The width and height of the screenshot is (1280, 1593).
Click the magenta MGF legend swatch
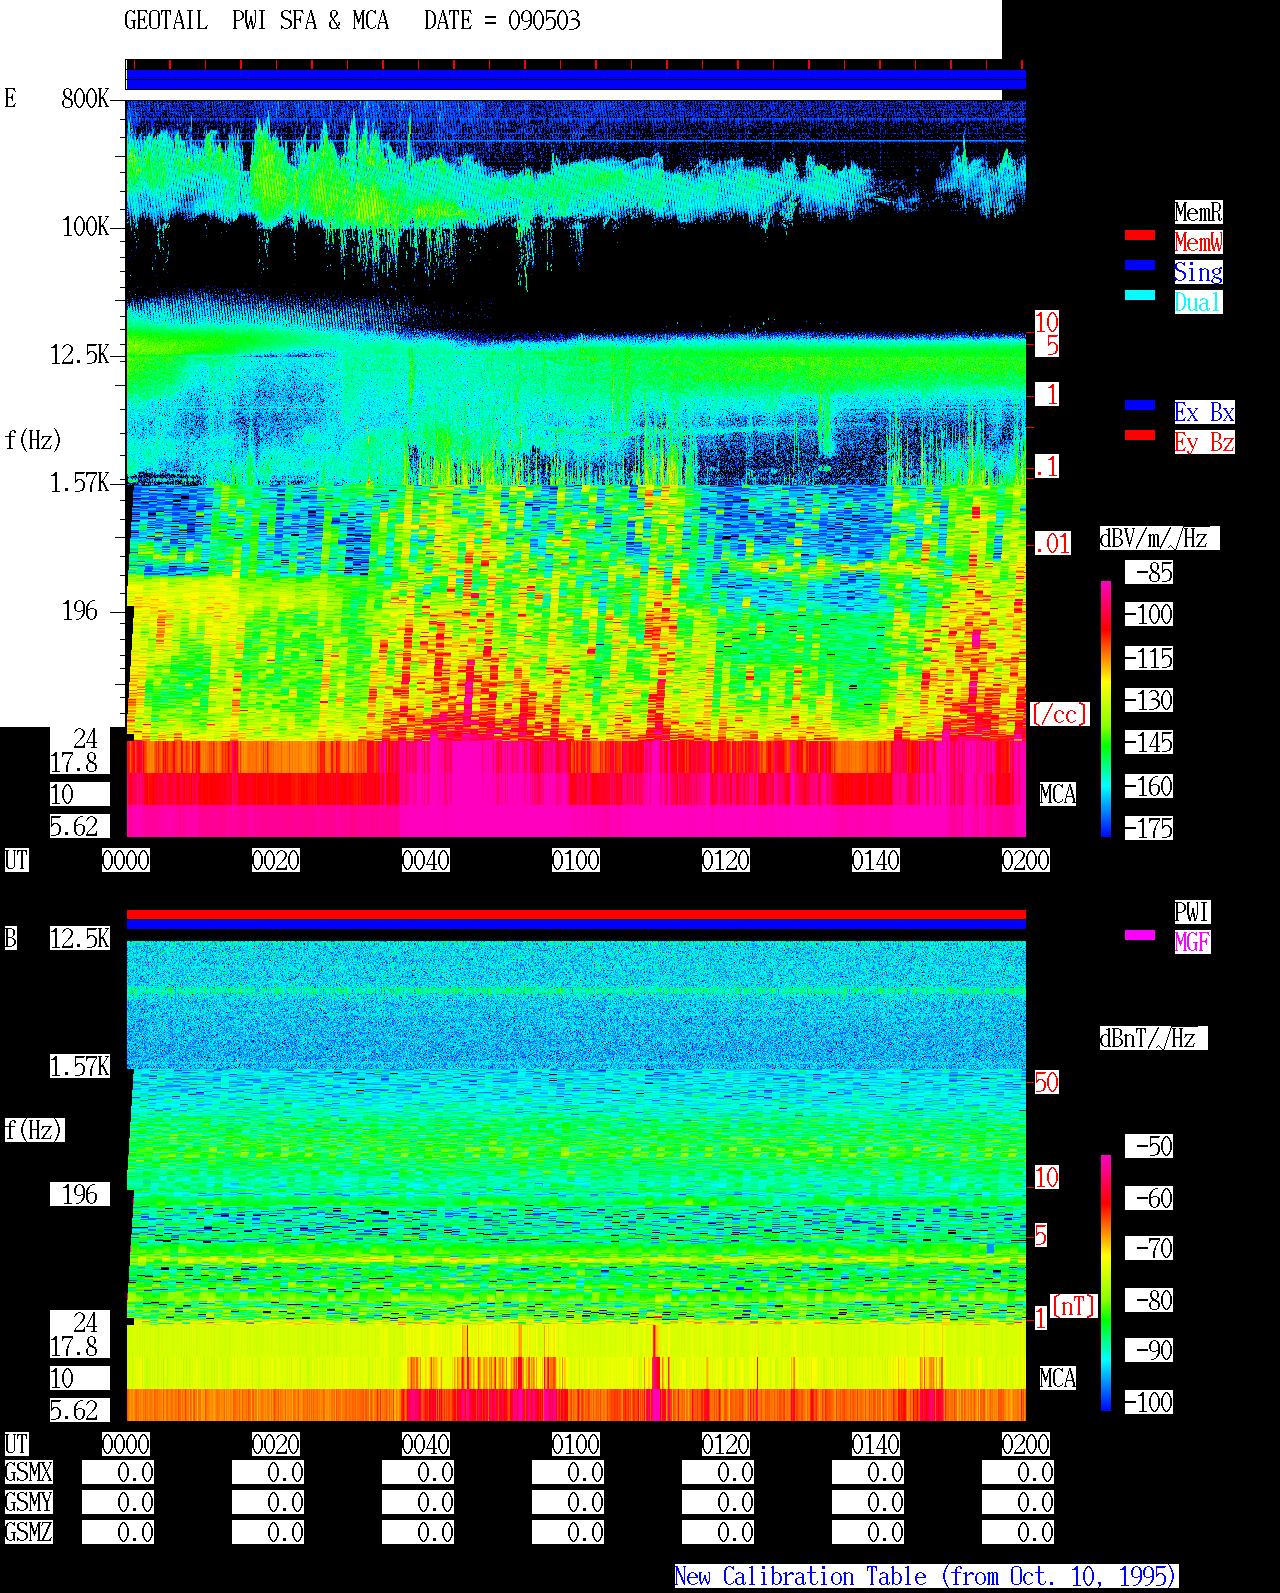(x=1140, y=935)
